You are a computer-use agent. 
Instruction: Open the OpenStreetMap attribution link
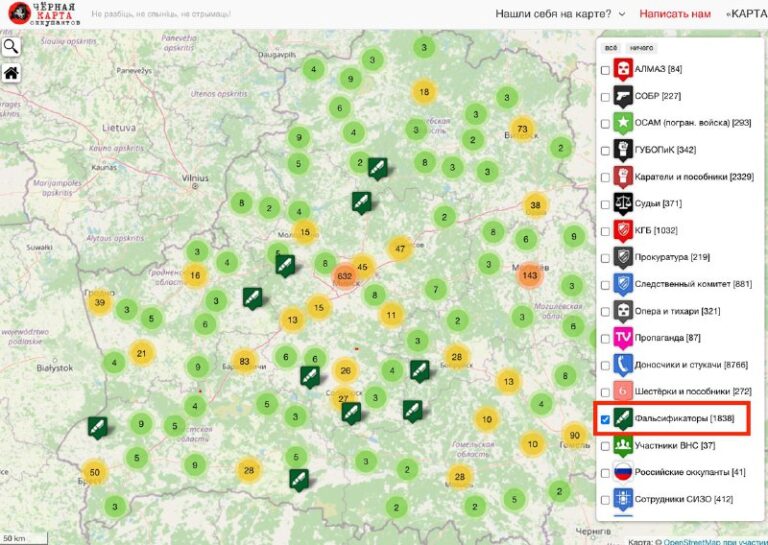[x=692, y=542]
